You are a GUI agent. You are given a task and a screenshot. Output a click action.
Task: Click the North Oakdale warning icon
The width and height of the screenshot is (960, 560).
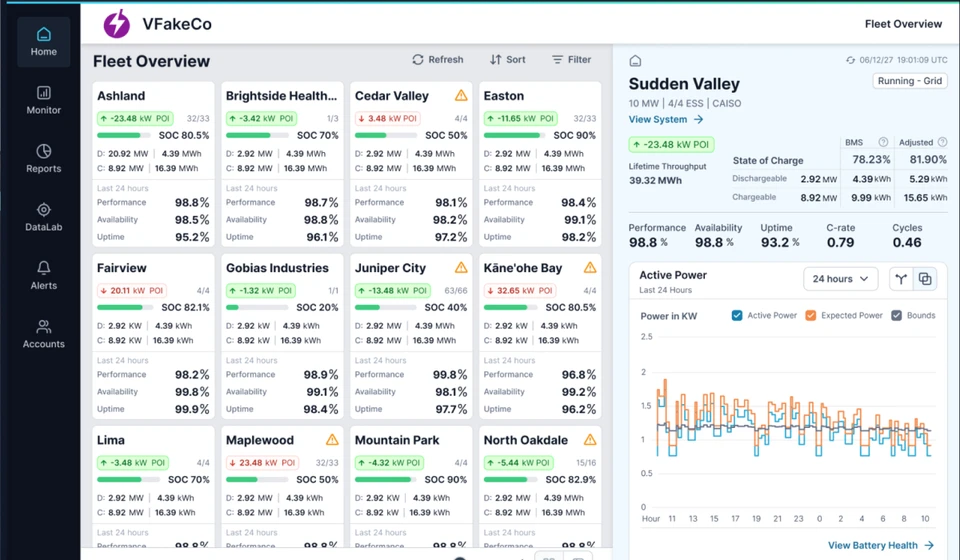click(x=590, y=439)
